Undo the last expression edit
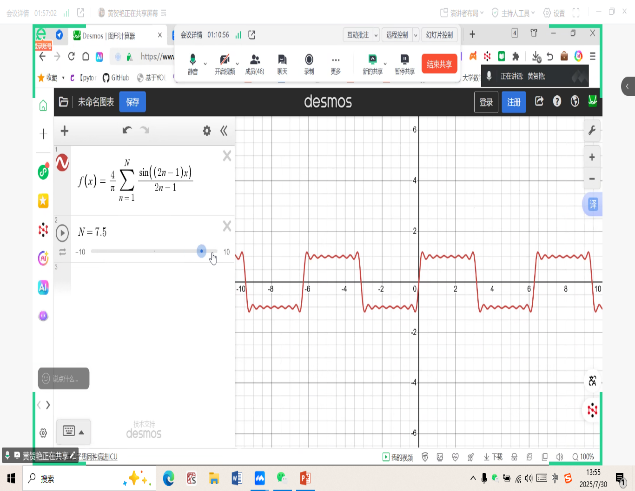Viewport: 635px width, 491px height. [x=126, y=130]
